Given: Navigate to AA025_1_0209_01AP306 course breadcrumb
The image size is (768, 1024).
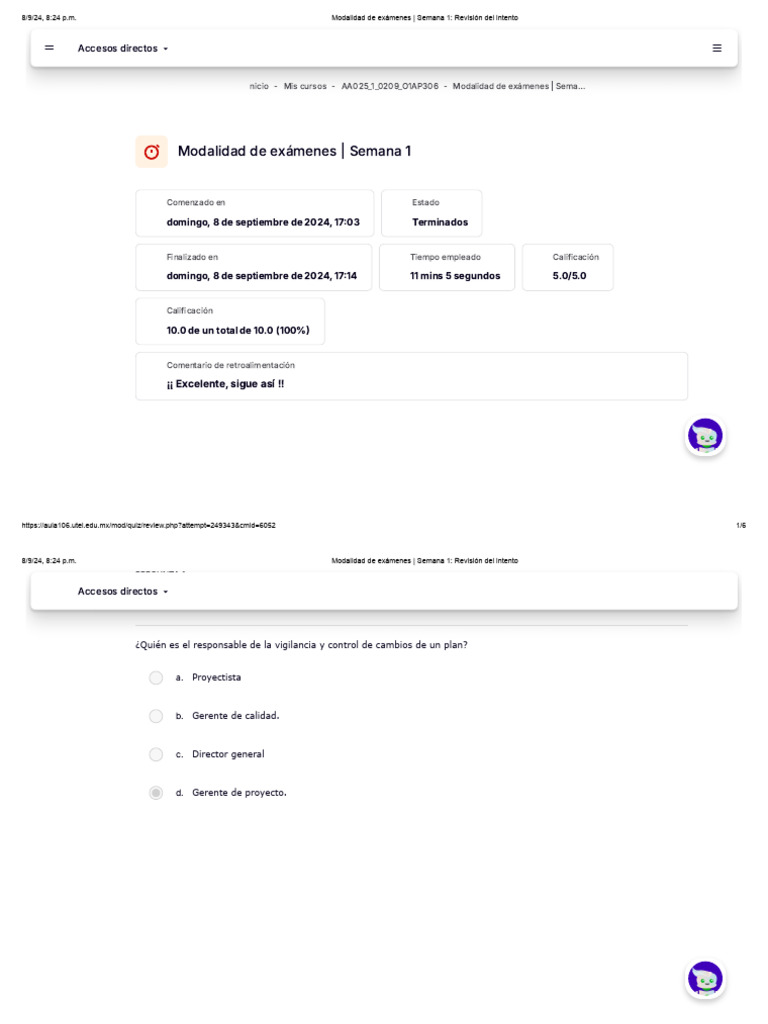Looking at the screenshot, I should pyautogui.click(x=389, y=86).
